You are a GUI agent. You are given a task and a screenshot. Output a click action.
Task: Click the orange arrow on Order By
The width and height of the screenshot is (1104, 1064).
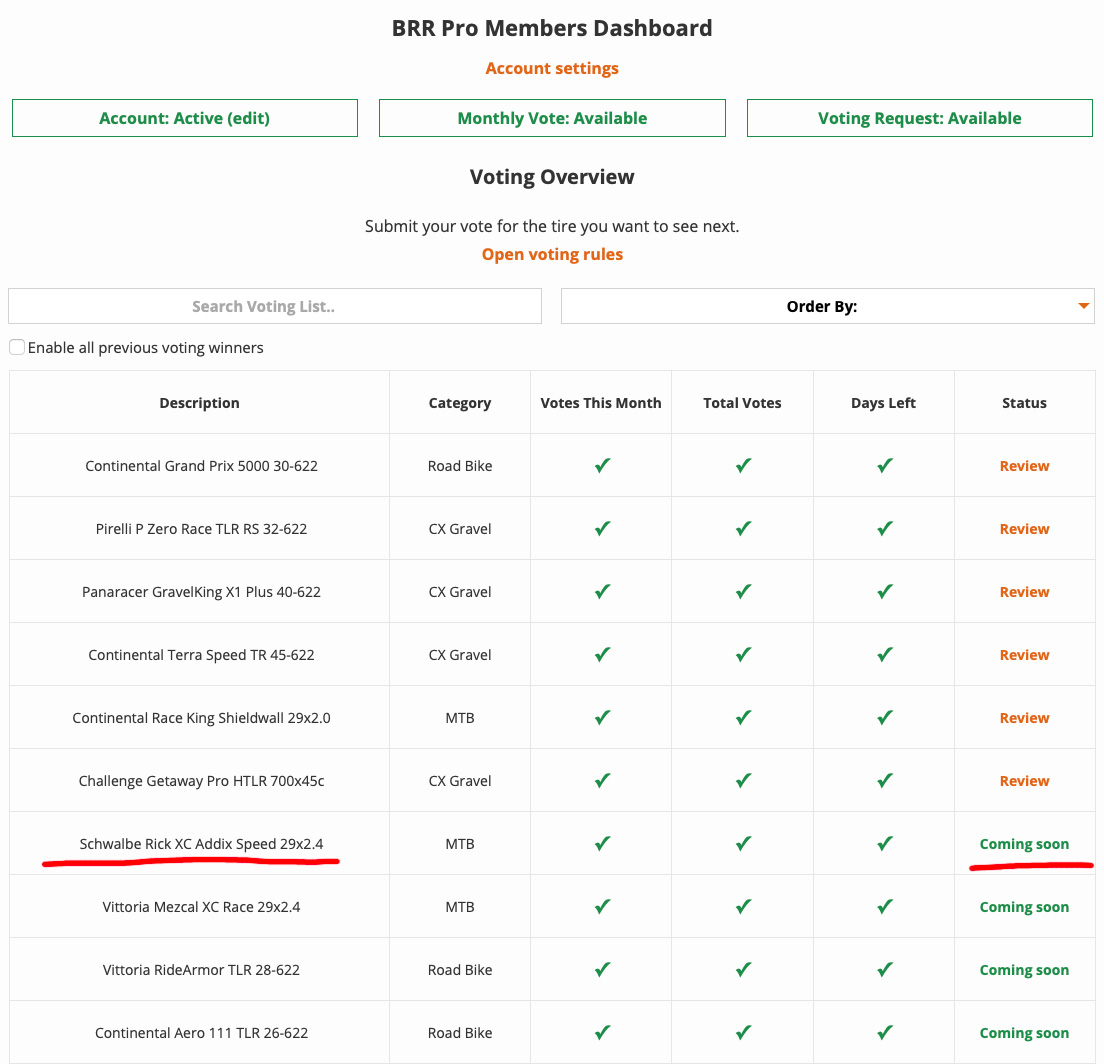coord(1083,307)
